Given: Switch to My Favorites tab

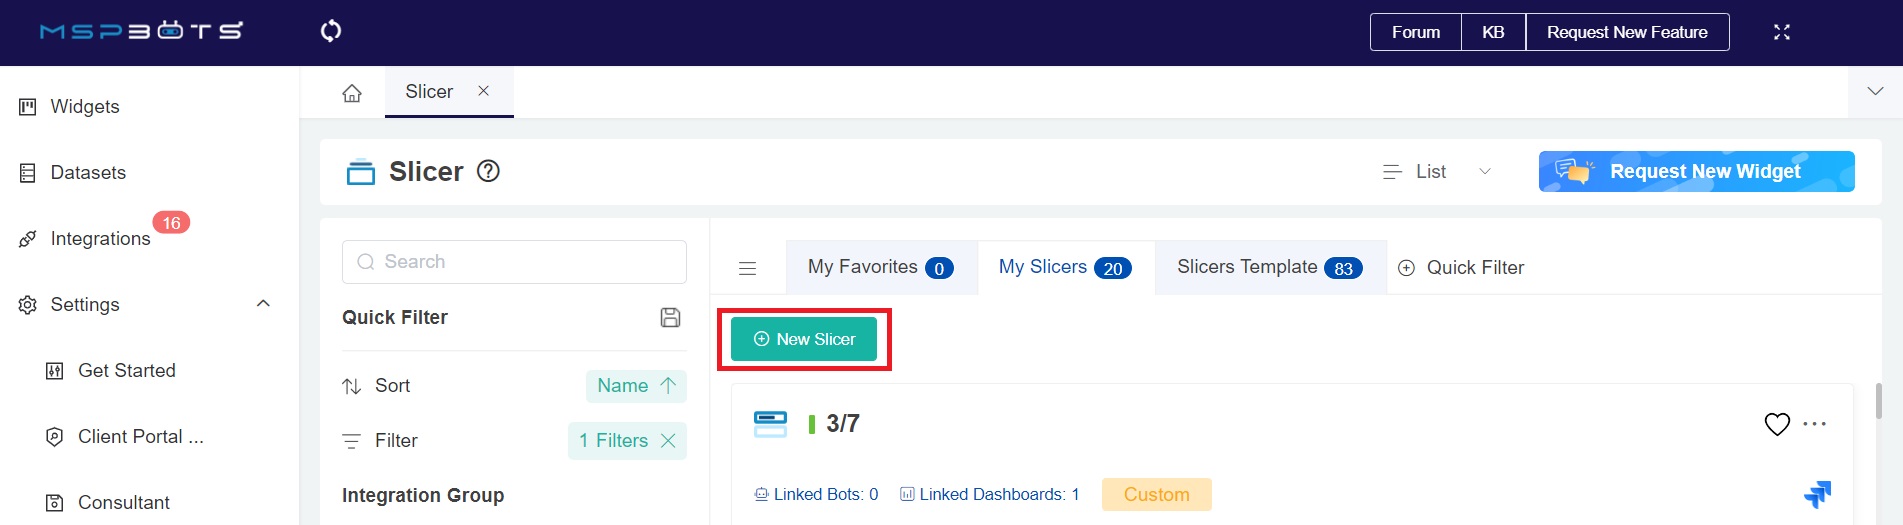Looking at the screenshot, I should (880, 267).
